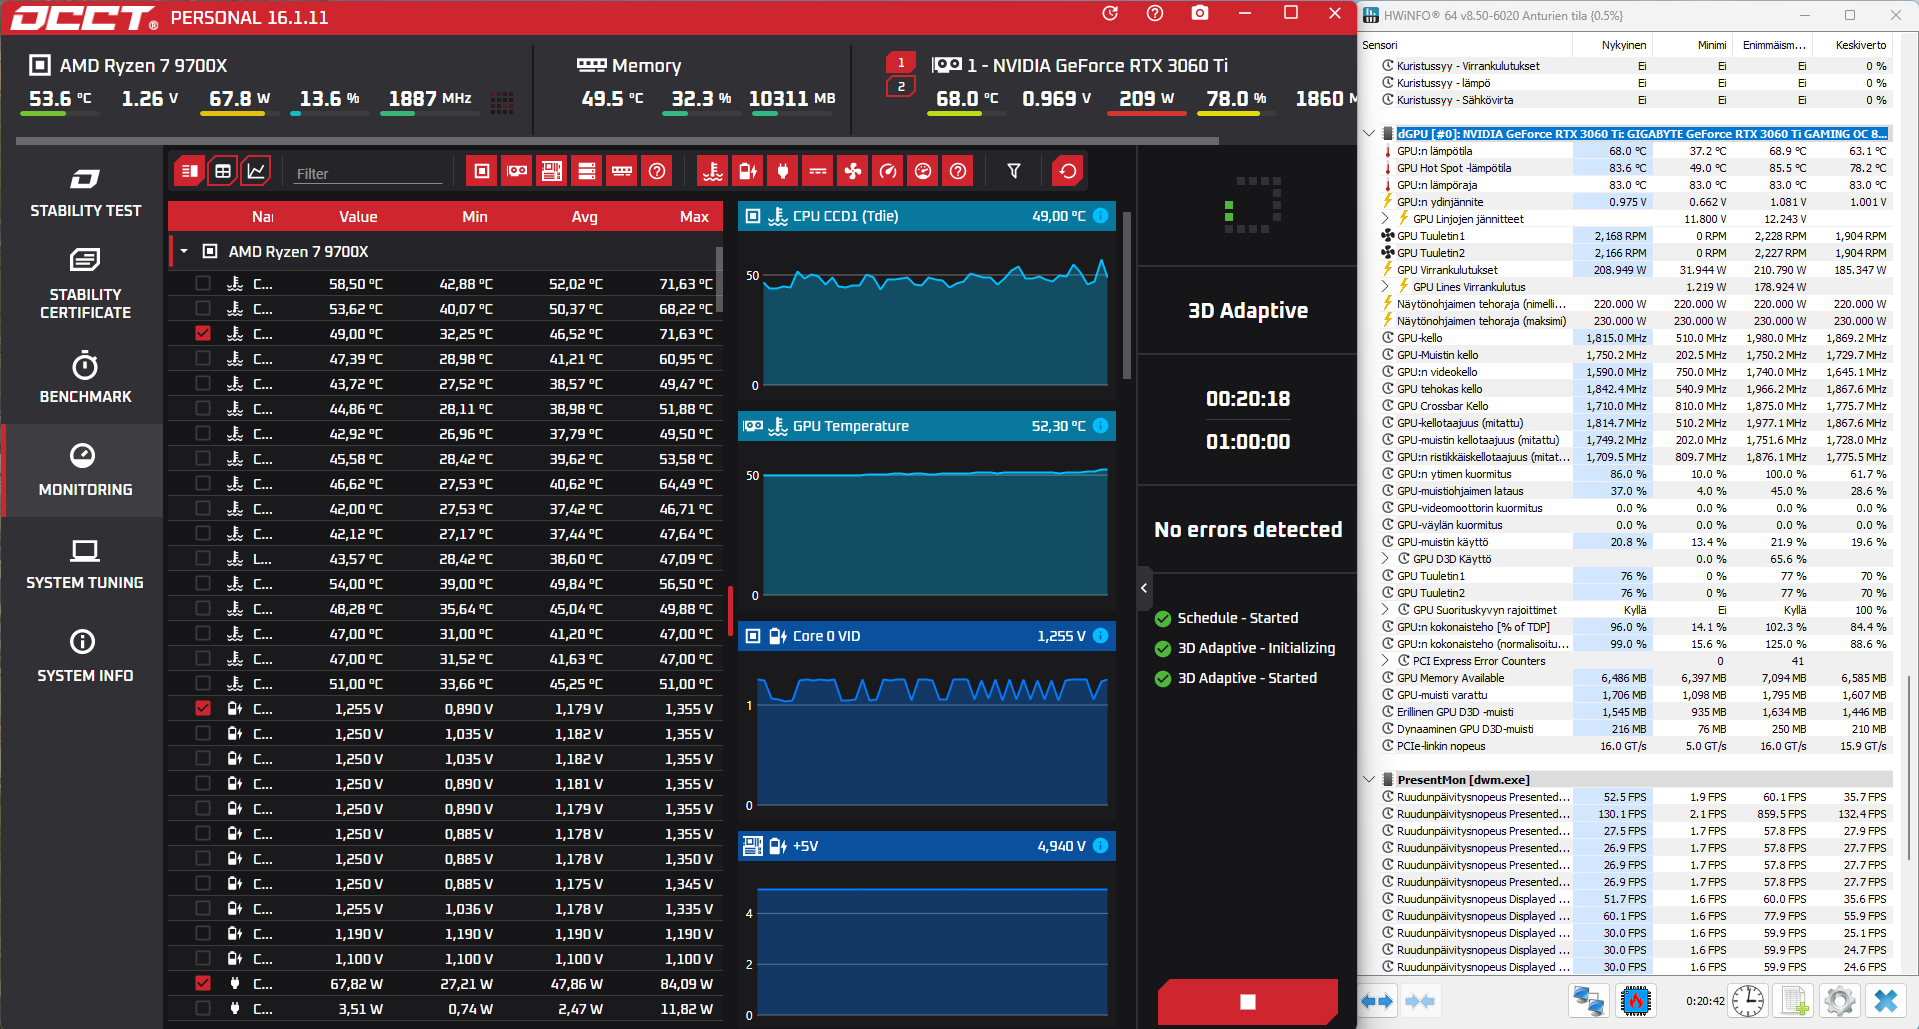Click the reset min/max values icon
The width and height of the screenshot is (1919, 1029).
1068,171
